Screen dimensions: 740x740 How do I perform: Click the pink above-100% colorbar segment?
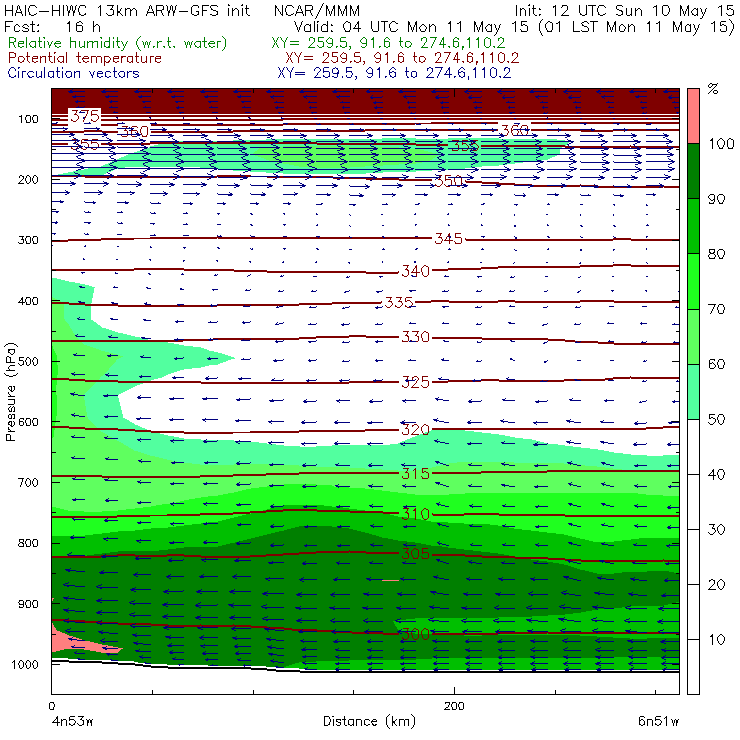click(693, 116)
